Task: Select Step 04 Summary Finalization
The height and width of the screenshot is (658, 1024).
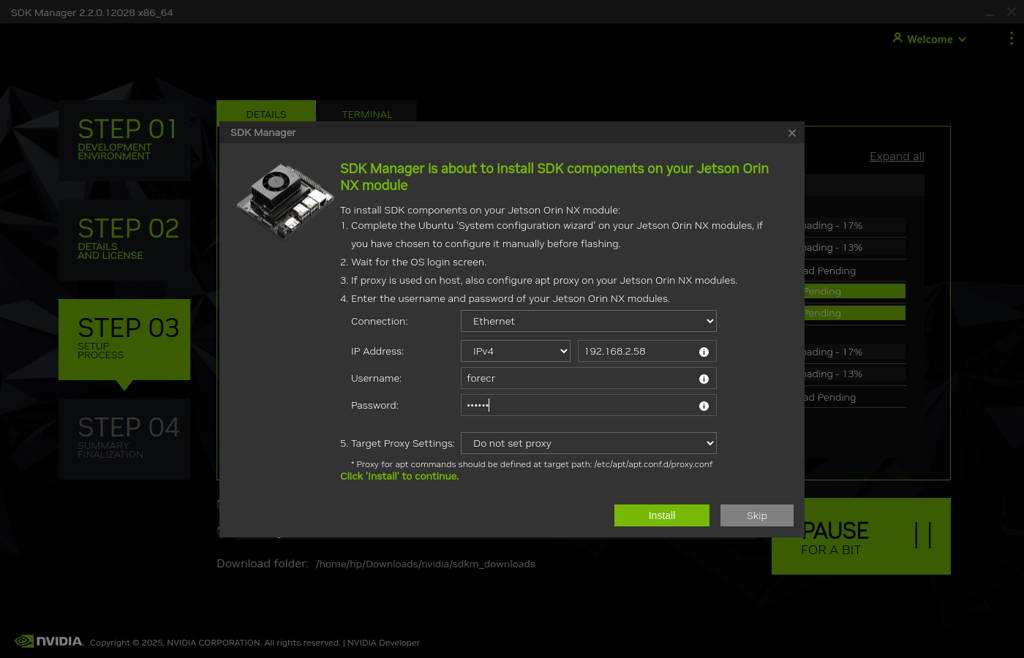Action: coord(124,439)
